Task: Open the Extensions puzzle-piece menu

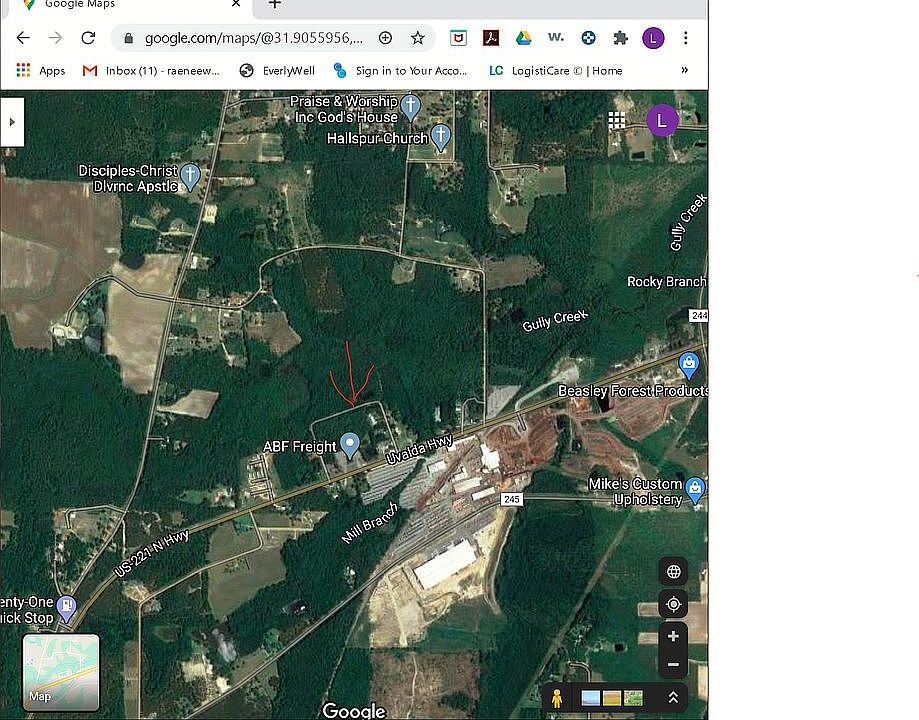Action: coord(620,38)
